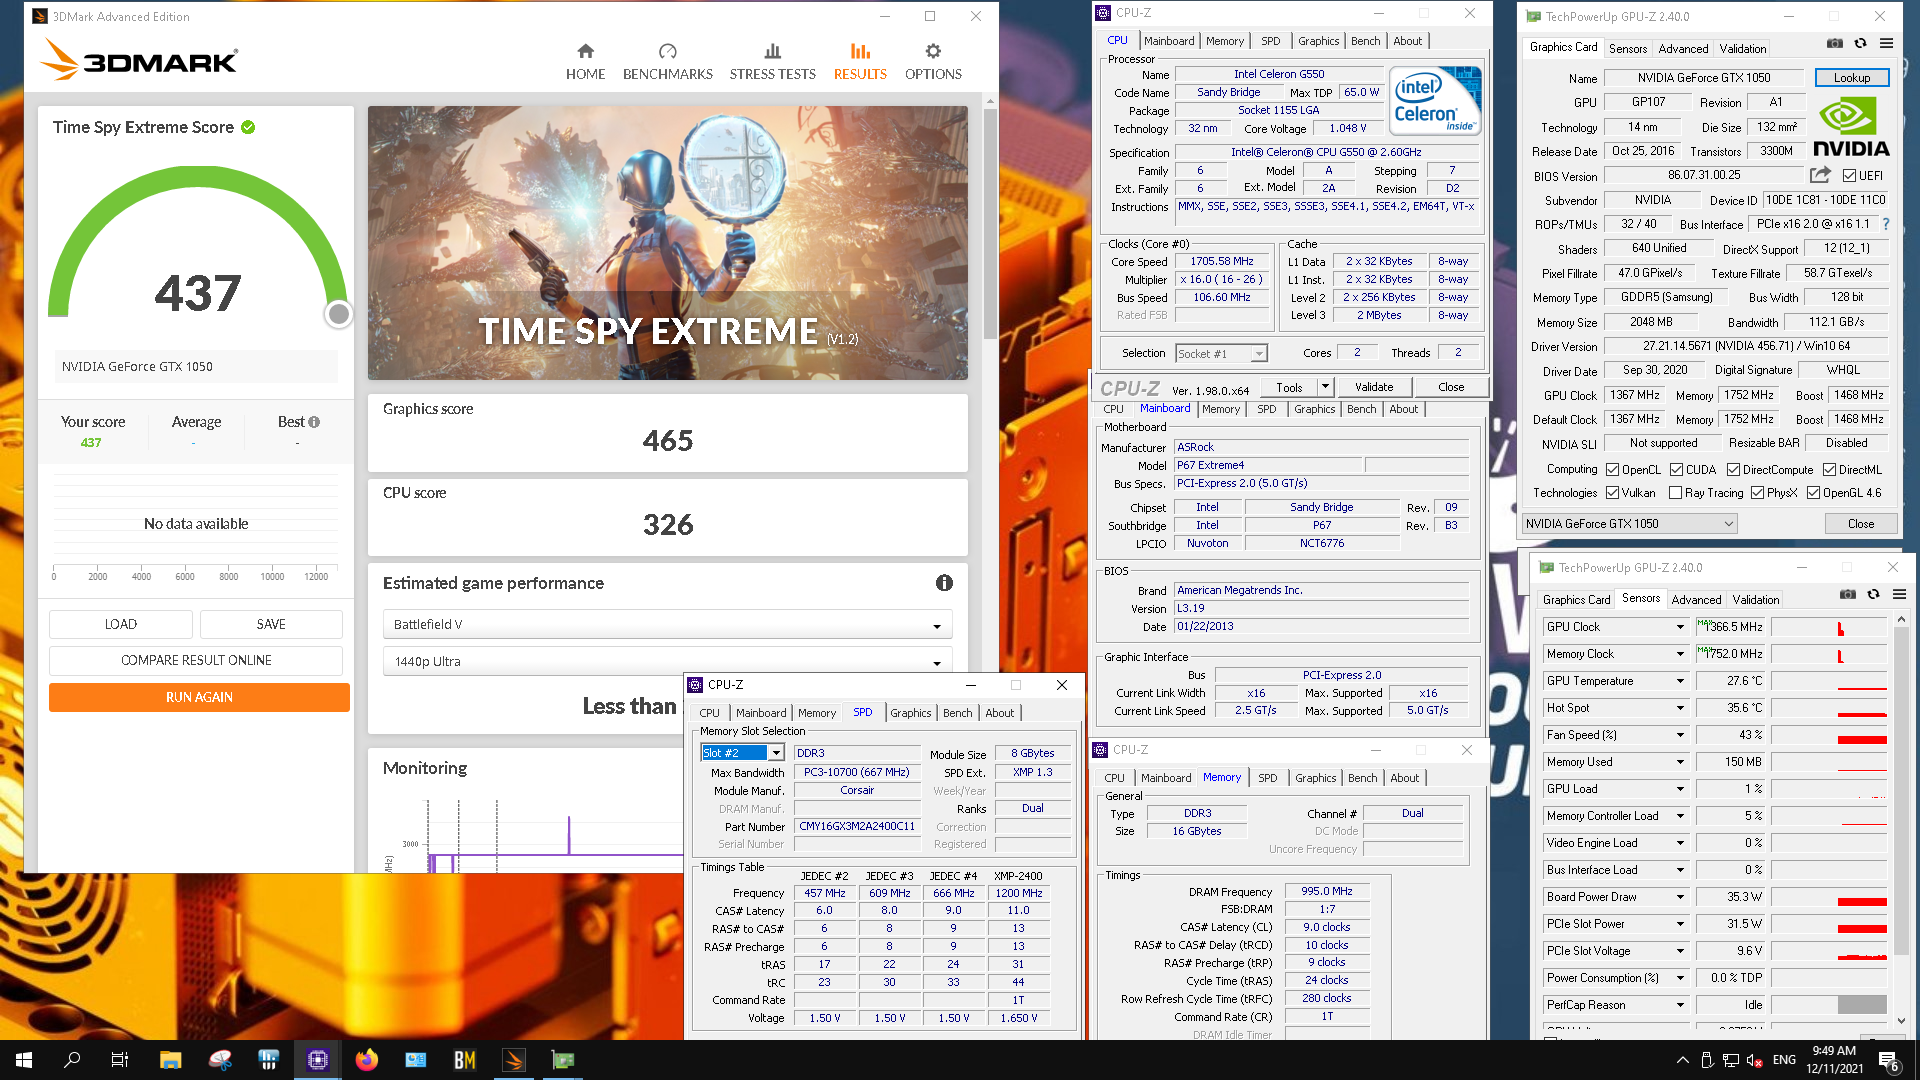Switch to the 3DMark taskbar icon
The image size is (1920, 1080).
click(x=513, y=1060)
